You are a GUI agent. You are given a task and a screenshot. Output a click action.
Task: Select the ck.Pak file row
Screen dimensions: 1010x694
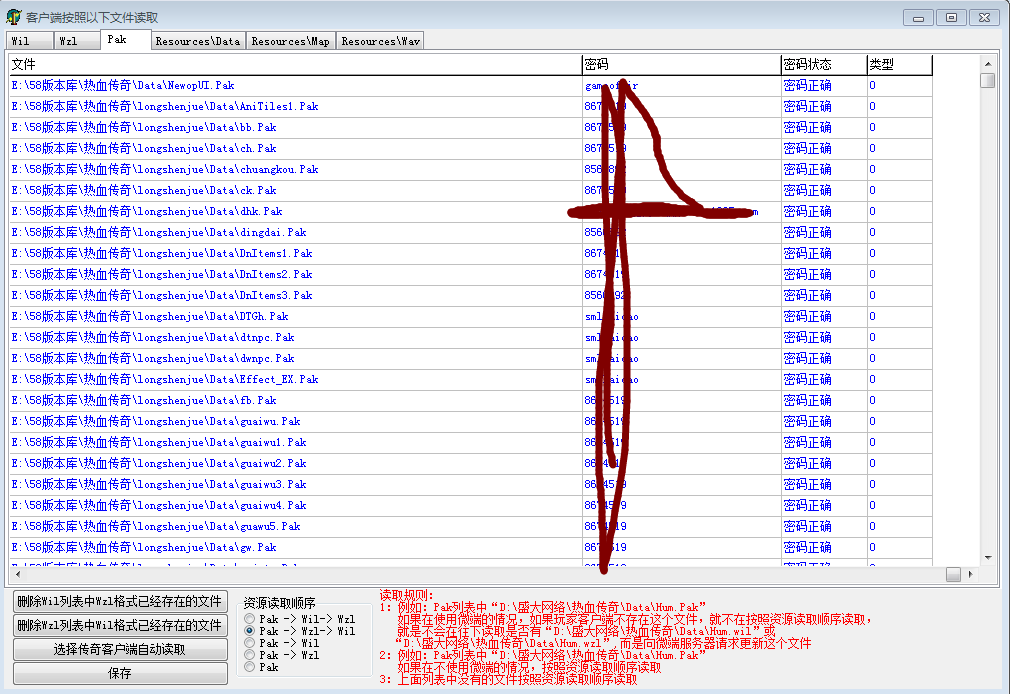tap(471, 191)
